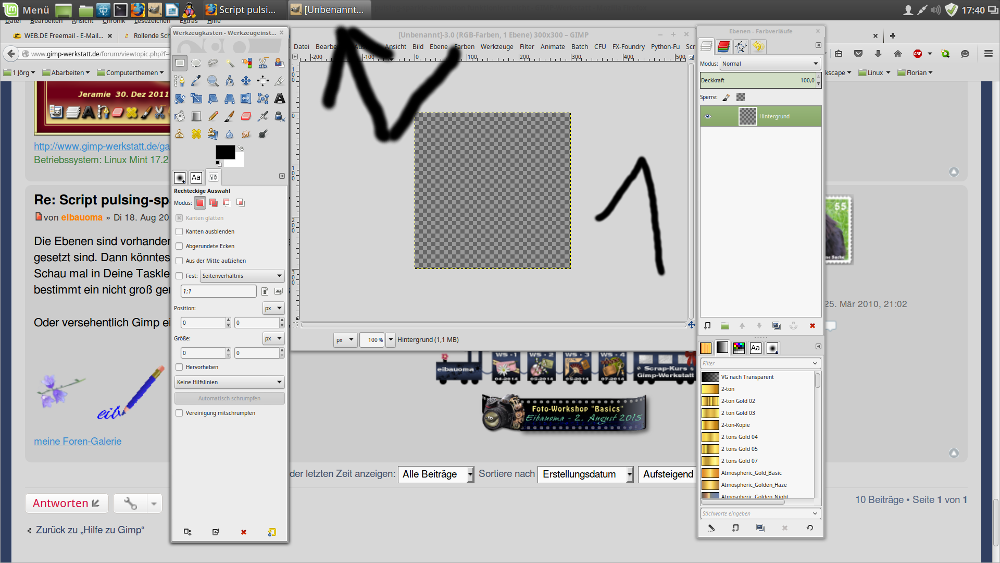Open the Seitenverhältnis dropdown

coord(242,276)
